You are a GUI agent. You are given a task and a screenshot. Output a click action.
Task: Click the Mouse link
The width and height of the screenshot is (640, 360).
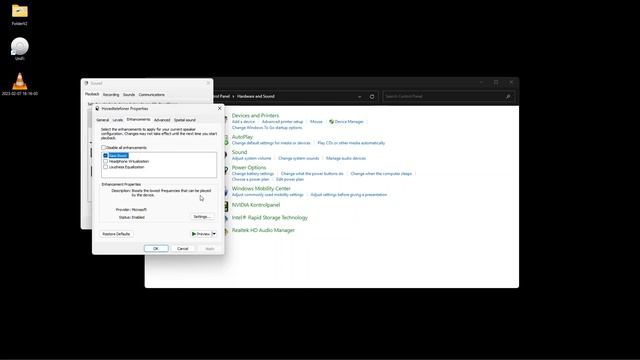click(x=316, y=122)
